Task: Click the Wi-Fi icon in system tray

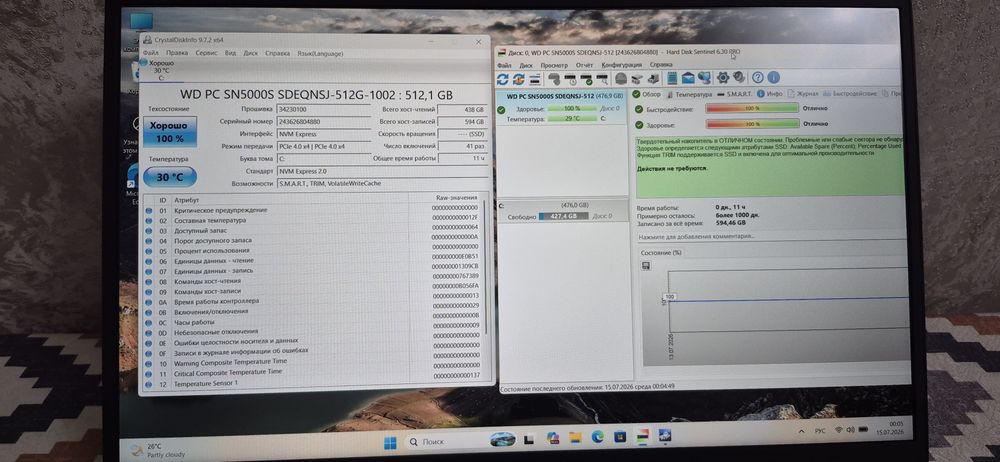Action: click(839, 431)
